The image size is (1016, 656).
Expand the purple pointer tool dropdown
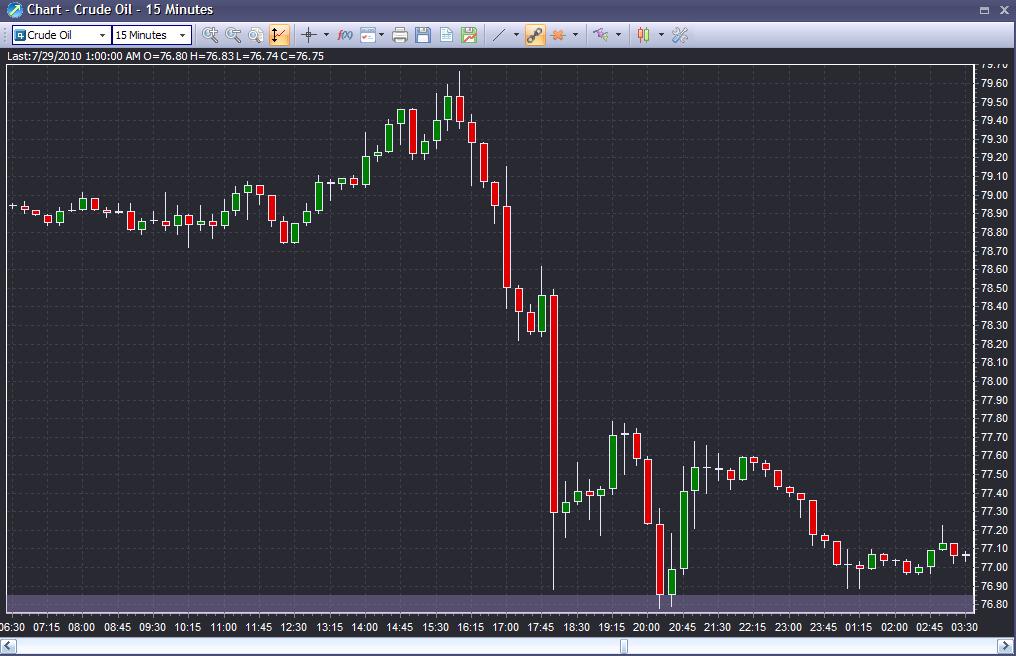click(618, 35)
